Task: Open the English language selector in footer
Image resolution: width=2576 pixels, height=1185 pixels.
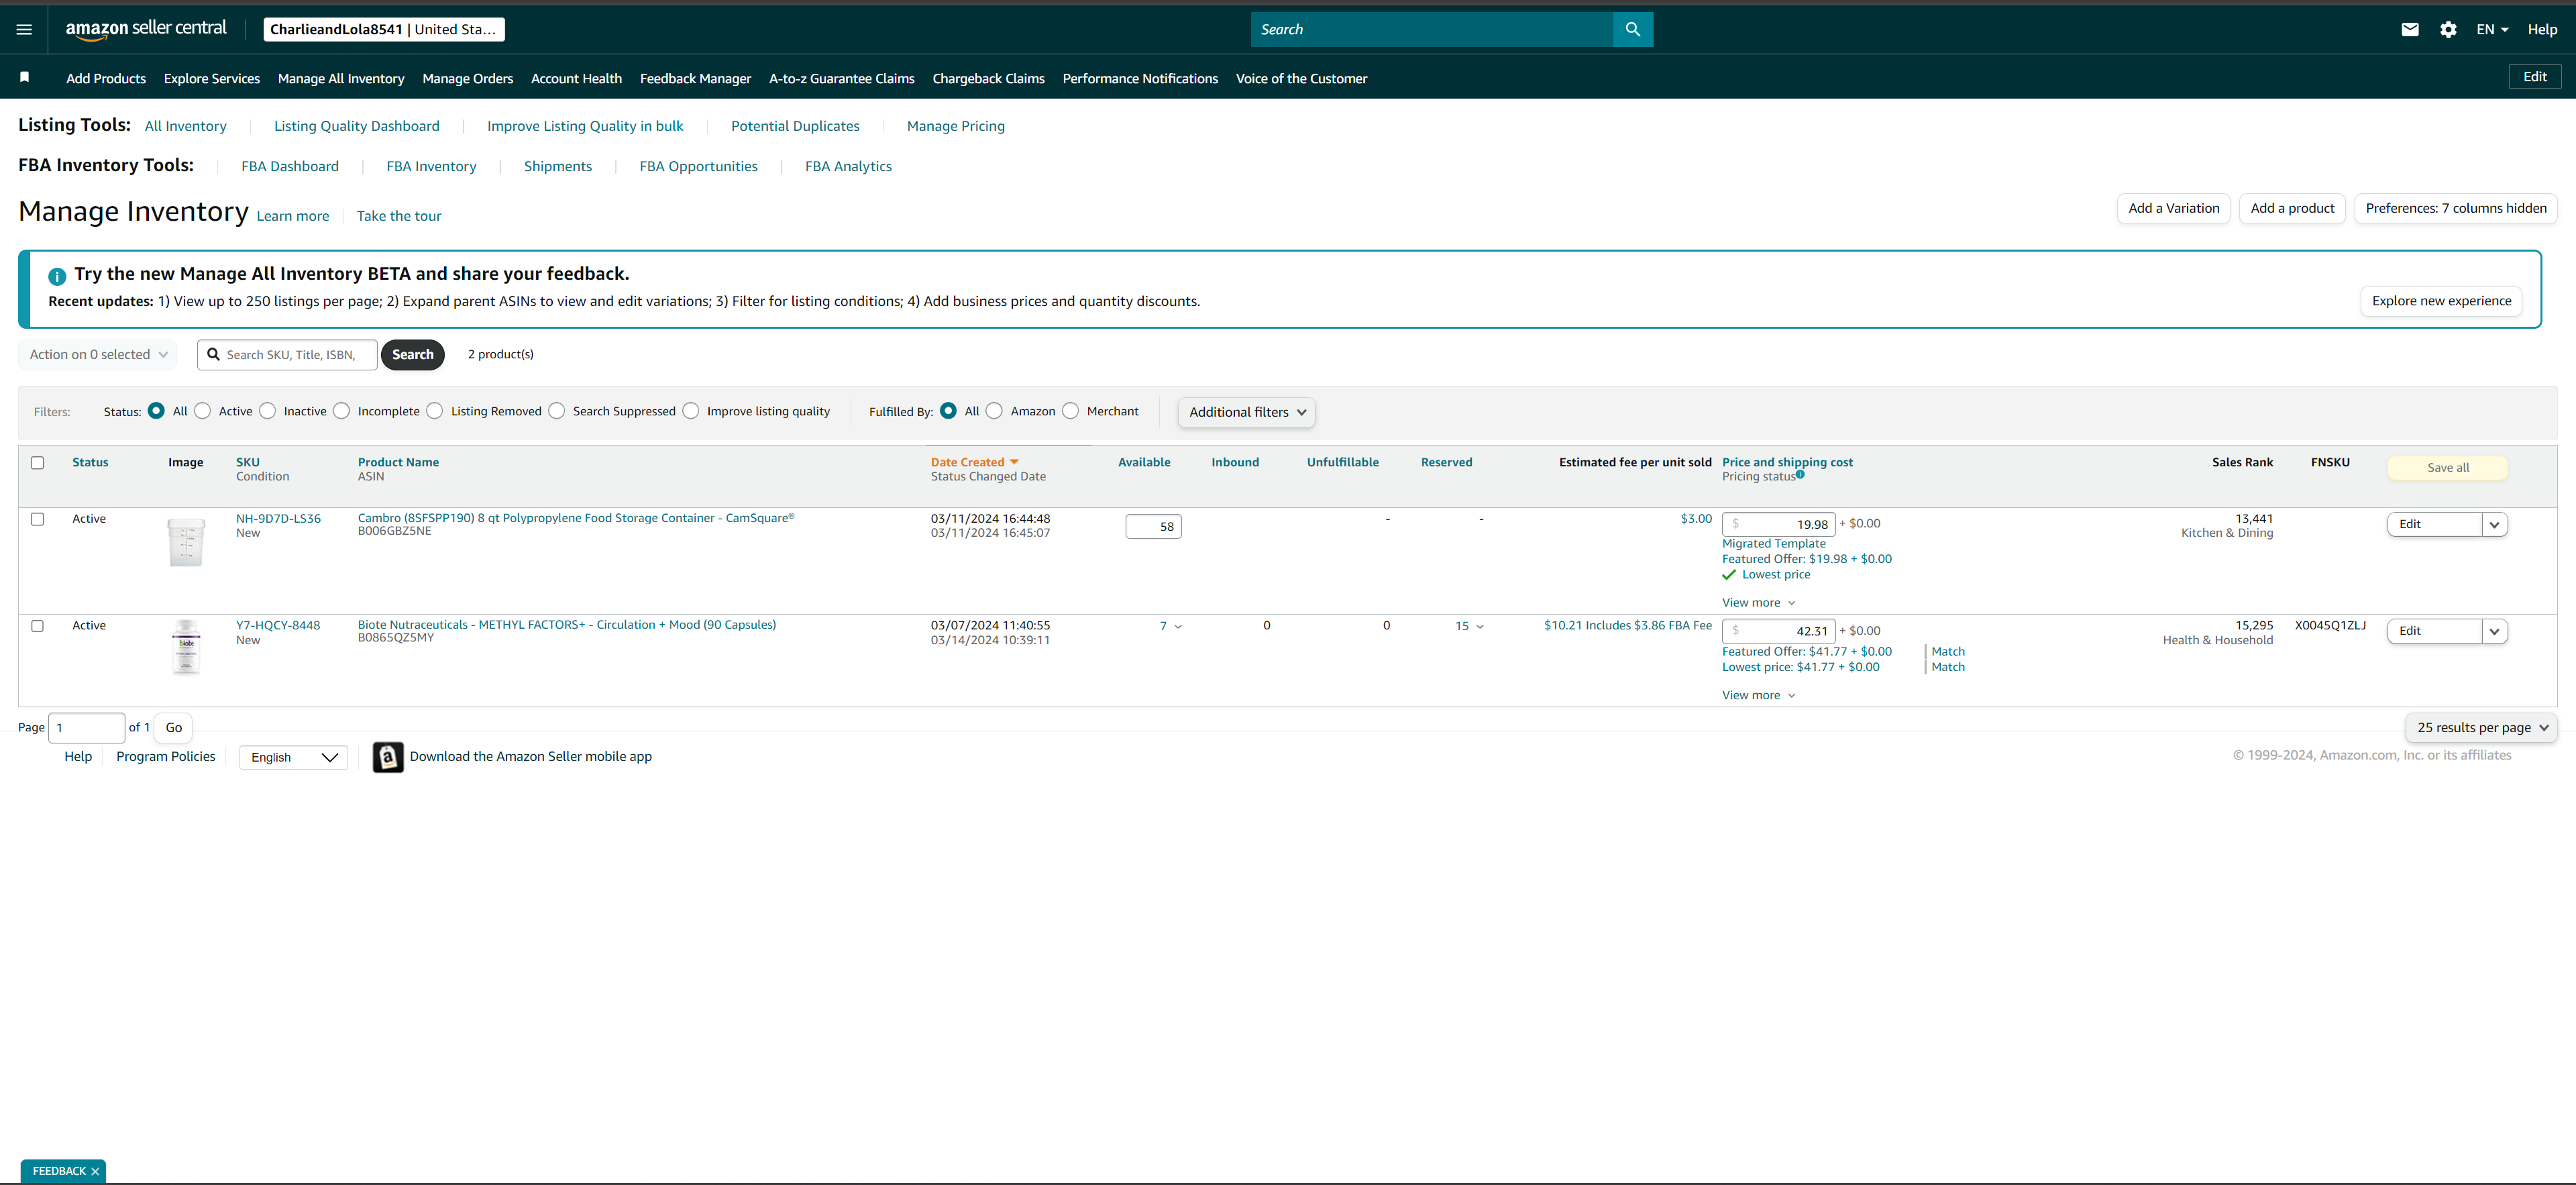Action: click(293, 758)
